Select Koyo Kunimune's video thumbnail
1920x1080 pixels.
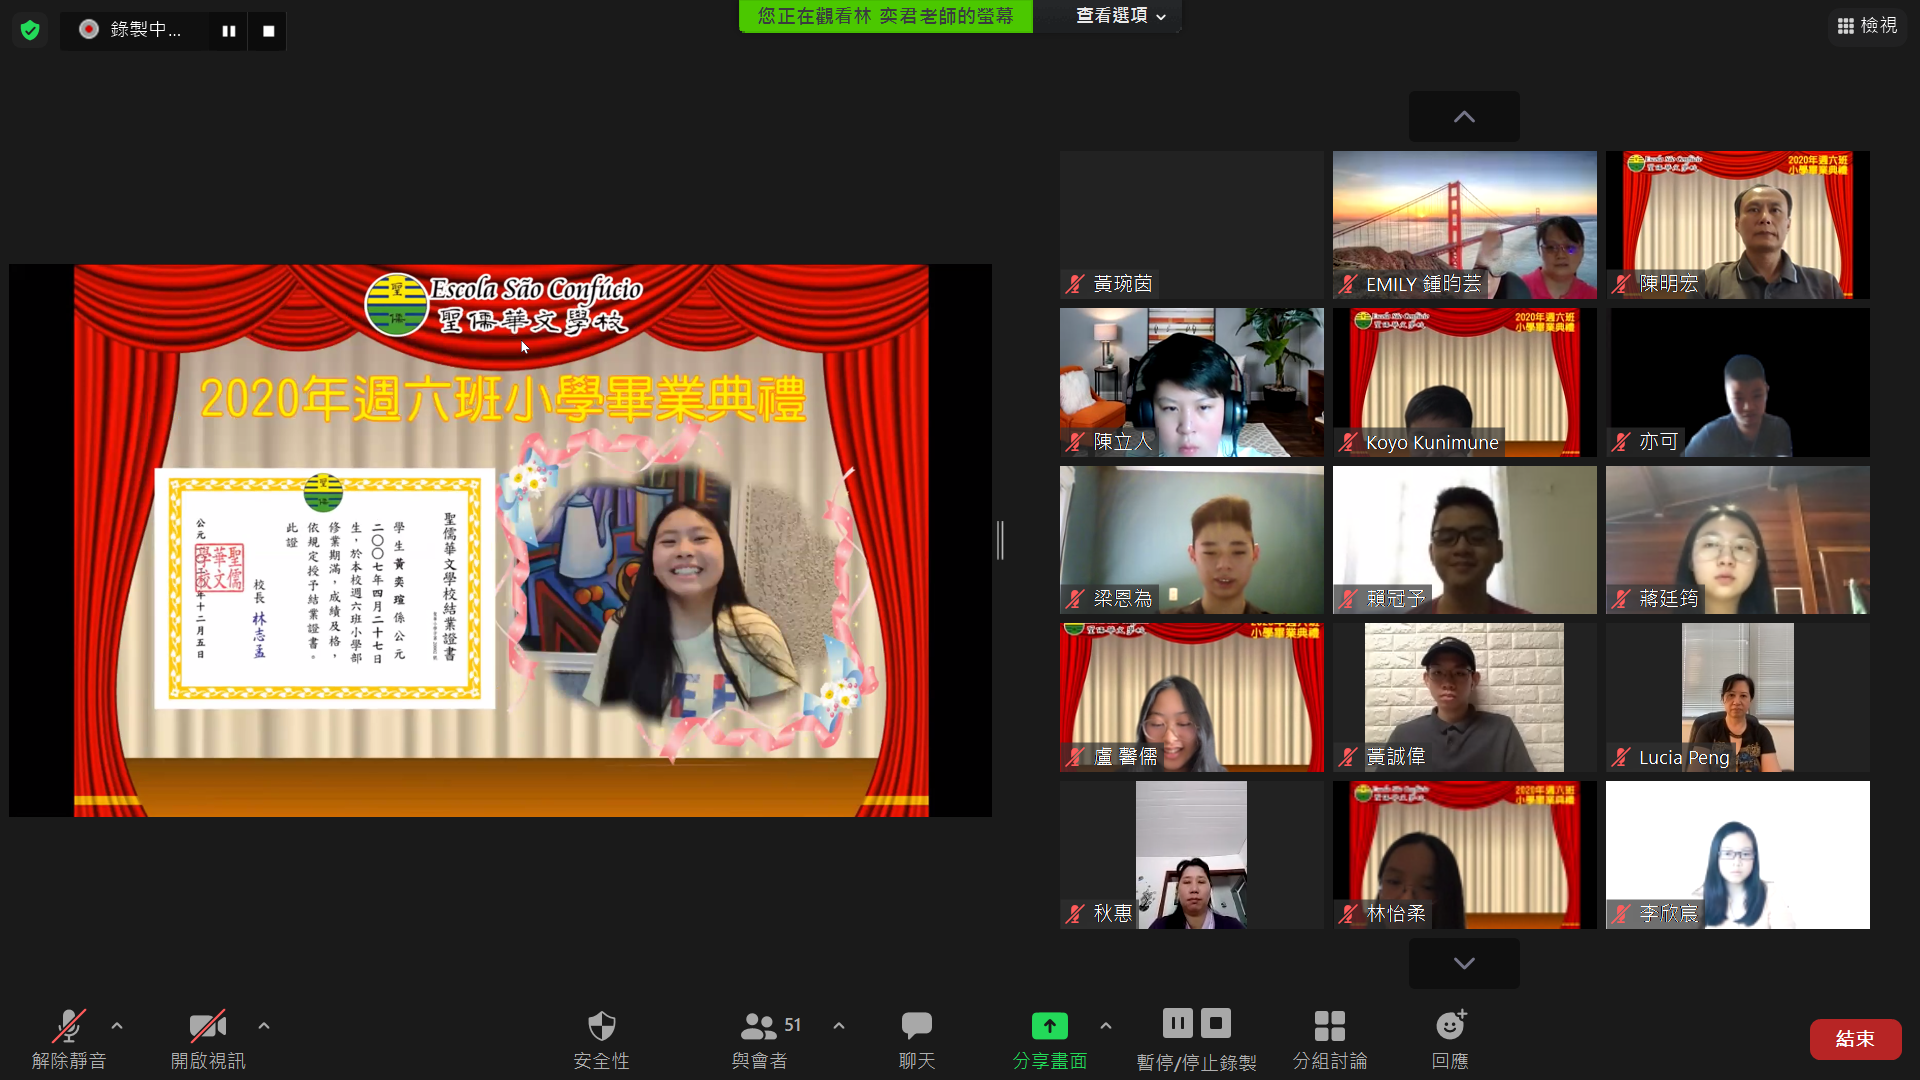(x=1464, y=382)
